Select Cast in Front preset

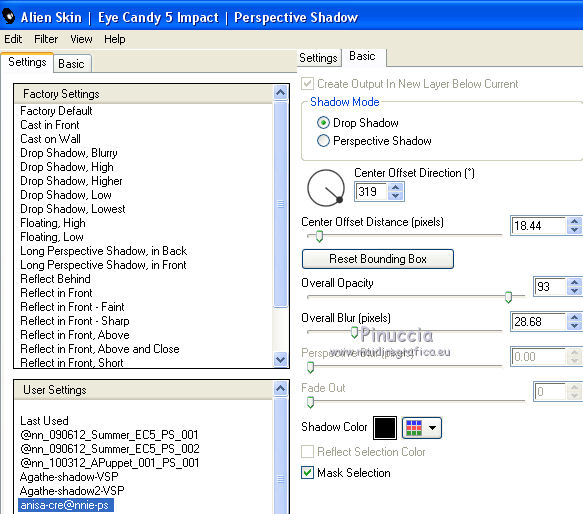click(x=50, y=125)
